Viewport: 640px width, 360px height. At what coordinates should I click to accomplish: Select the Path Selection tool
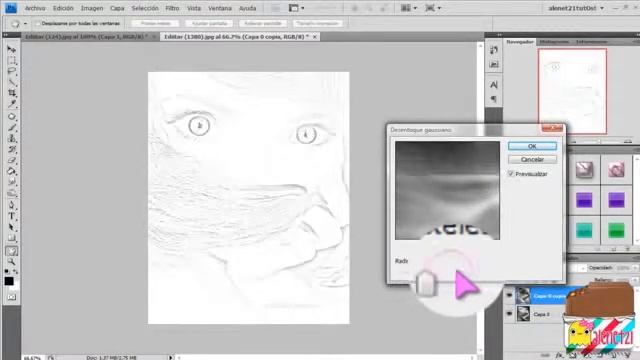11,227
